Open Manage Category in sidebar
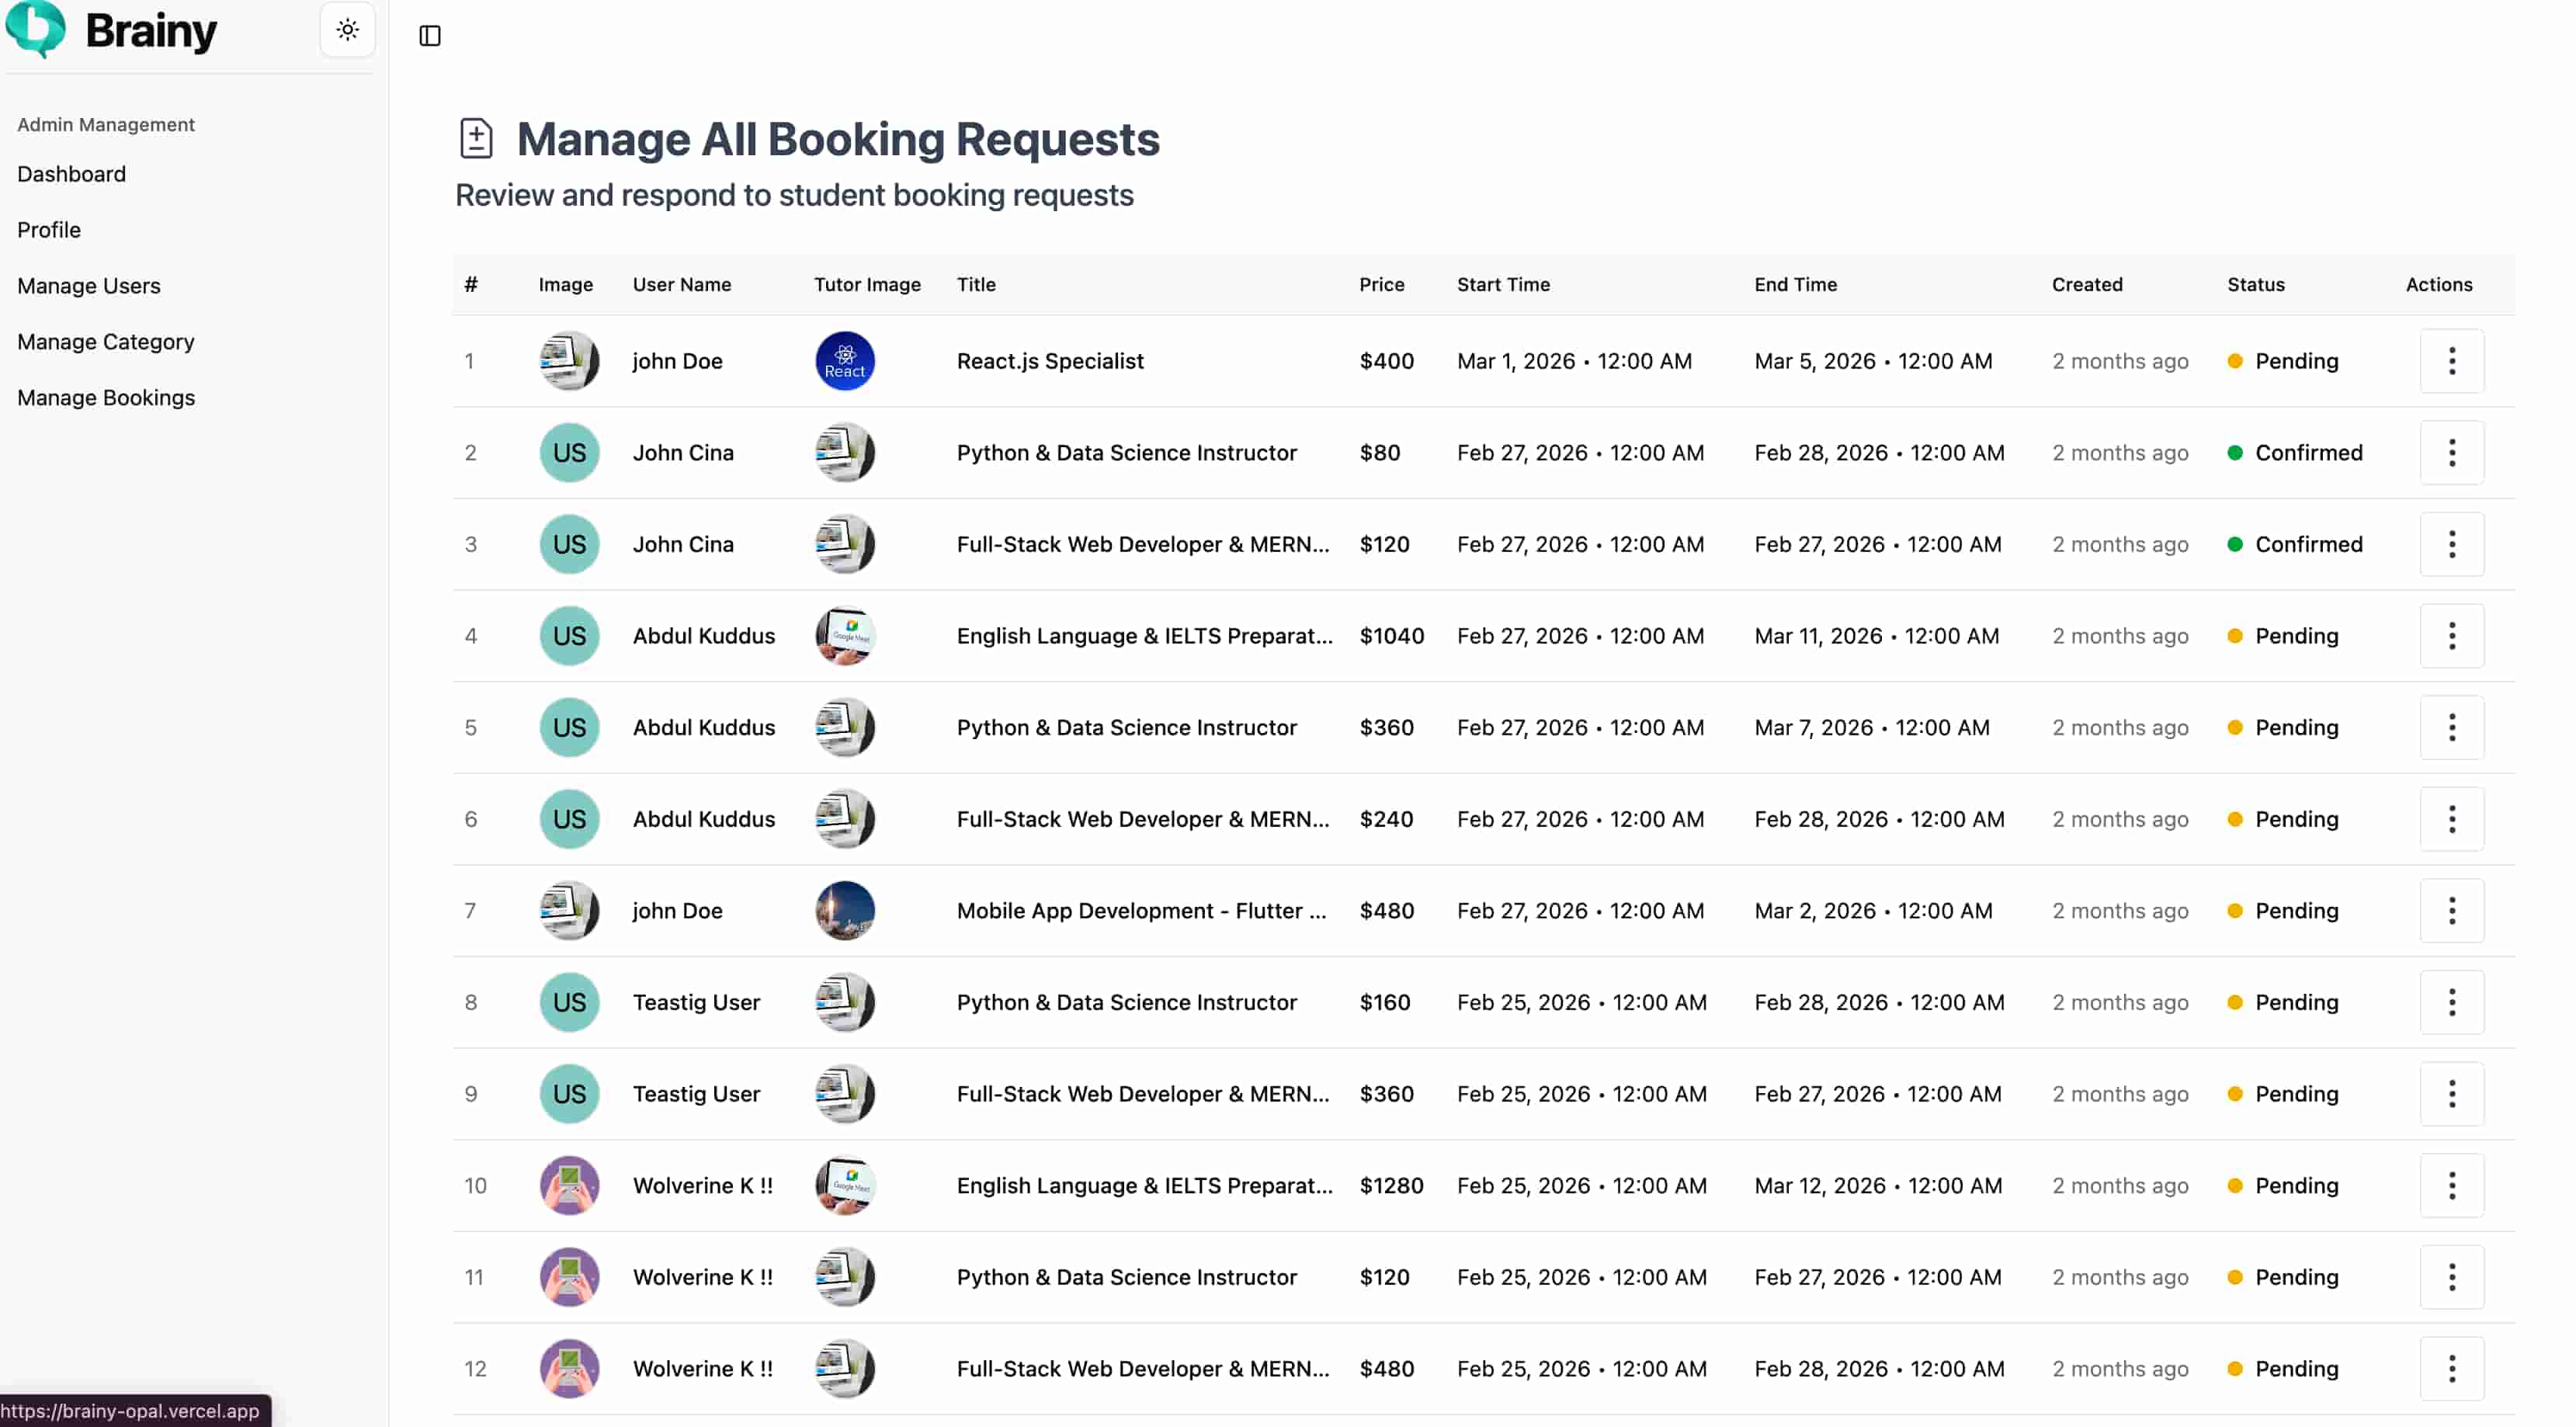The height and width of the screenshot is (1427, 2576). click(106, 342)
